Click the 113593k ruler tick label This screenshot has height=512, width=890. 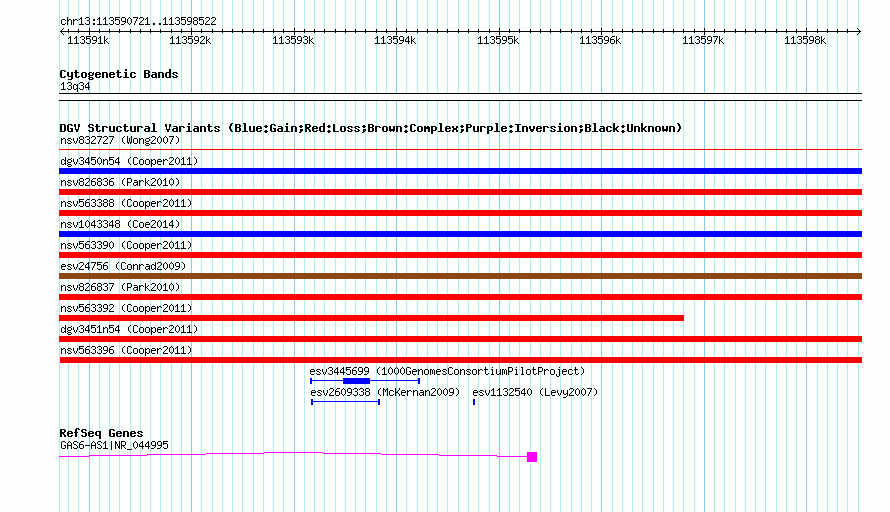click(293, 40)
